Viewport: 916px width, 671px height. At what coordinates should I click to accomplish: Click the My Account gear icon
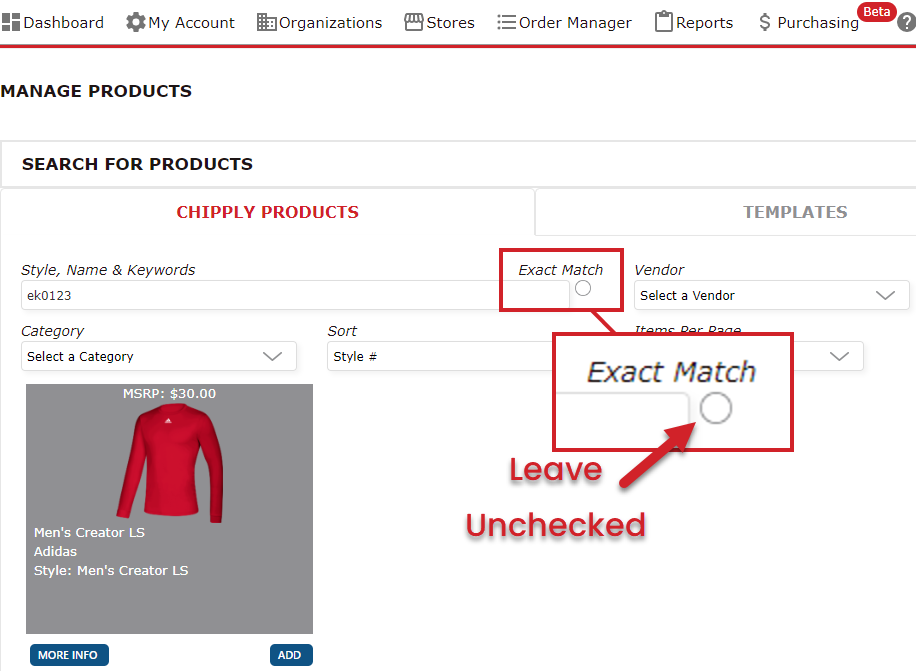tap(136, 22)
